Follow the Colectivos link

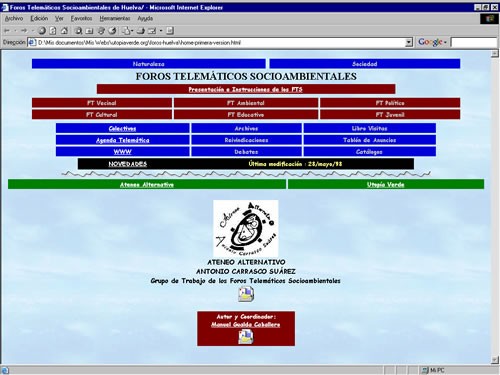pyautogui.click(x=122, y=128)
